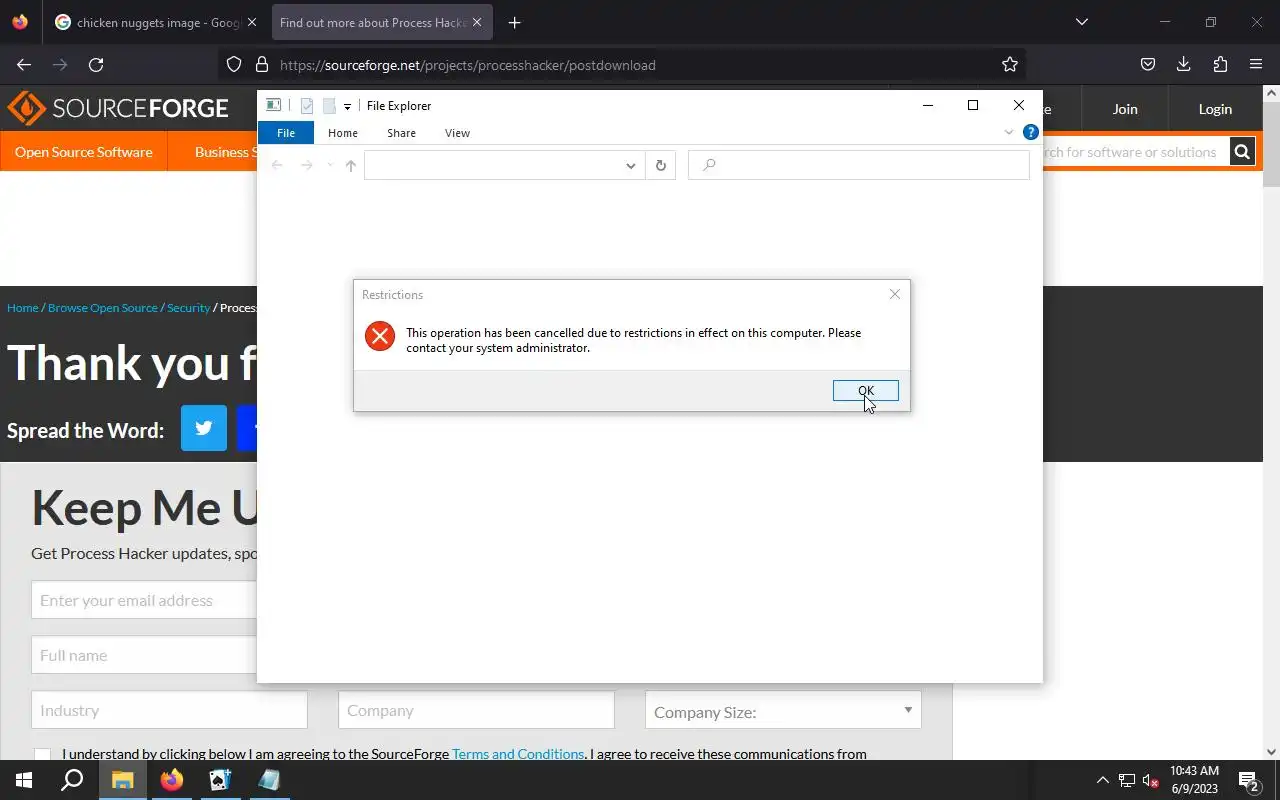Open the View ribbon tab
This screenshot has width=1280, height=800.
[457, 133]
